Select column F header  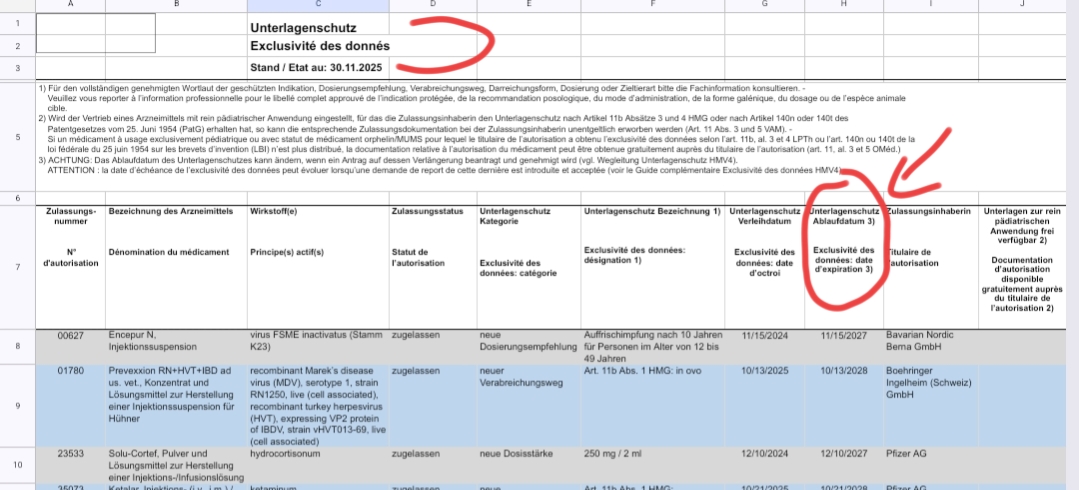pos(653,6)
